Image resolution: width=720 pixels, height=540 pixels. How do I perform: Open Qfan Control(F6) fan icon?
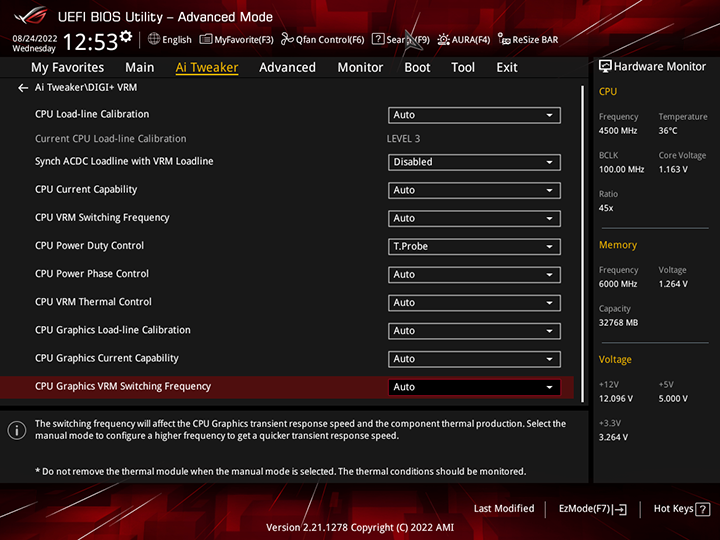[x=287, y=40]
